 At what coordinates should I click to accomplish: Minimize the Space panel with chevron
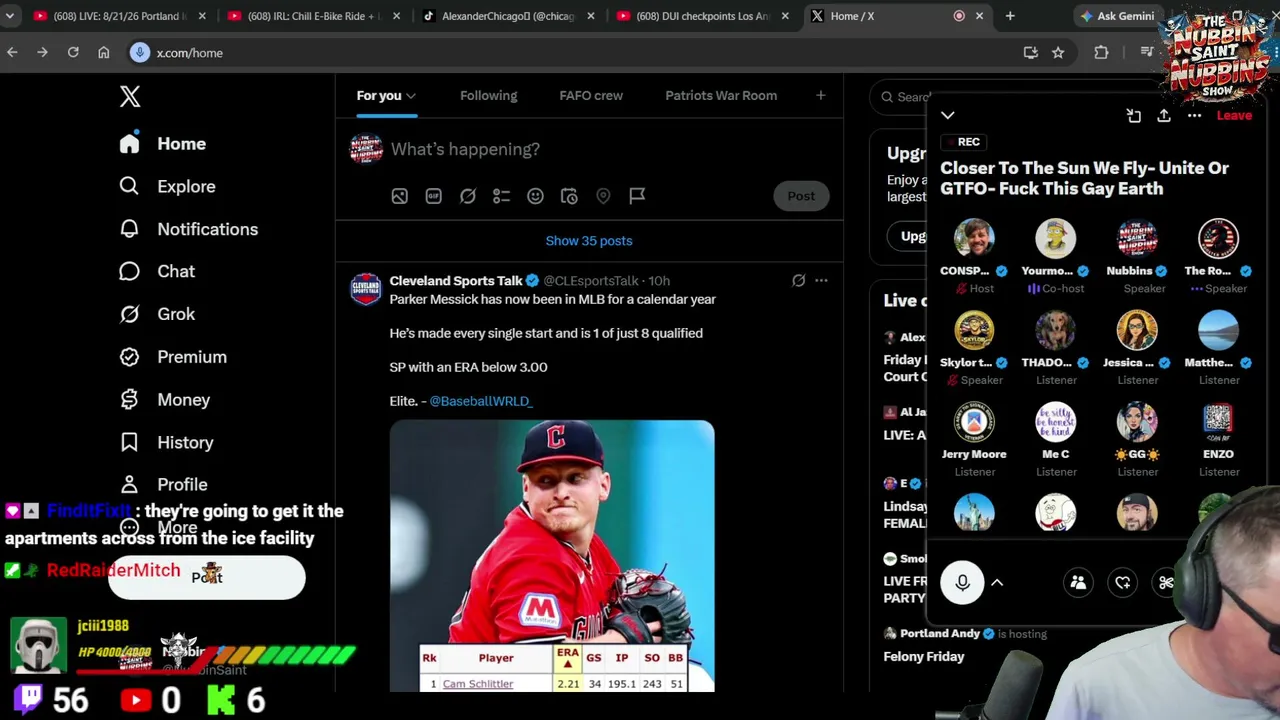(948, 116)
